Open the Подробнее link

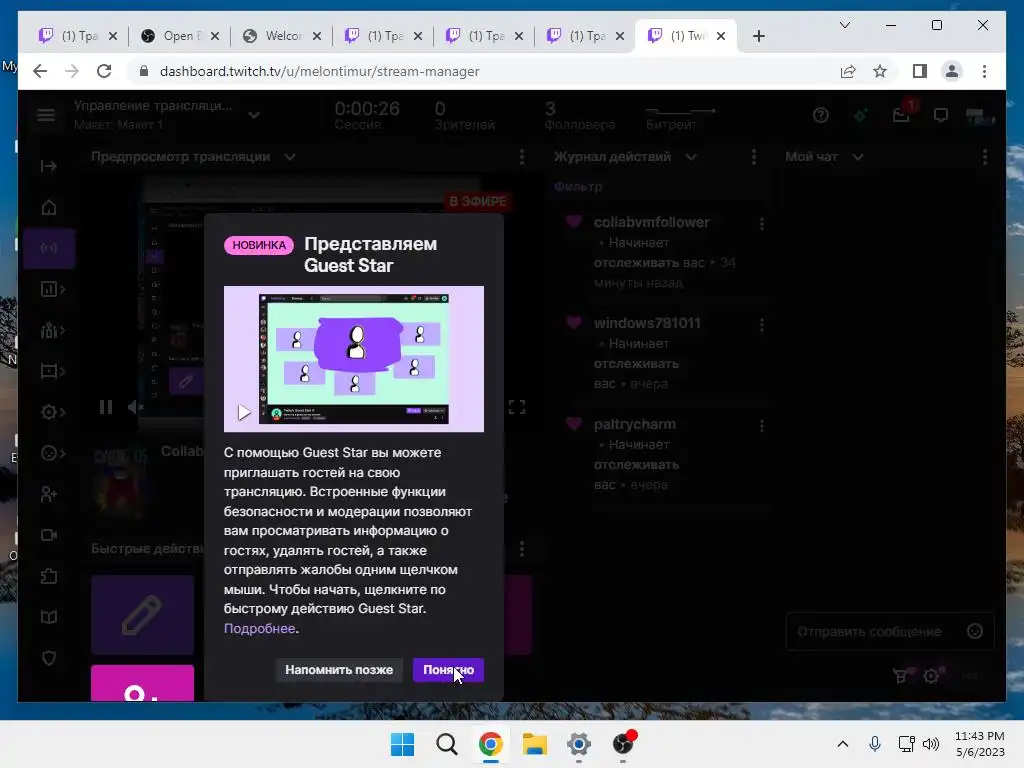point(259,628)
